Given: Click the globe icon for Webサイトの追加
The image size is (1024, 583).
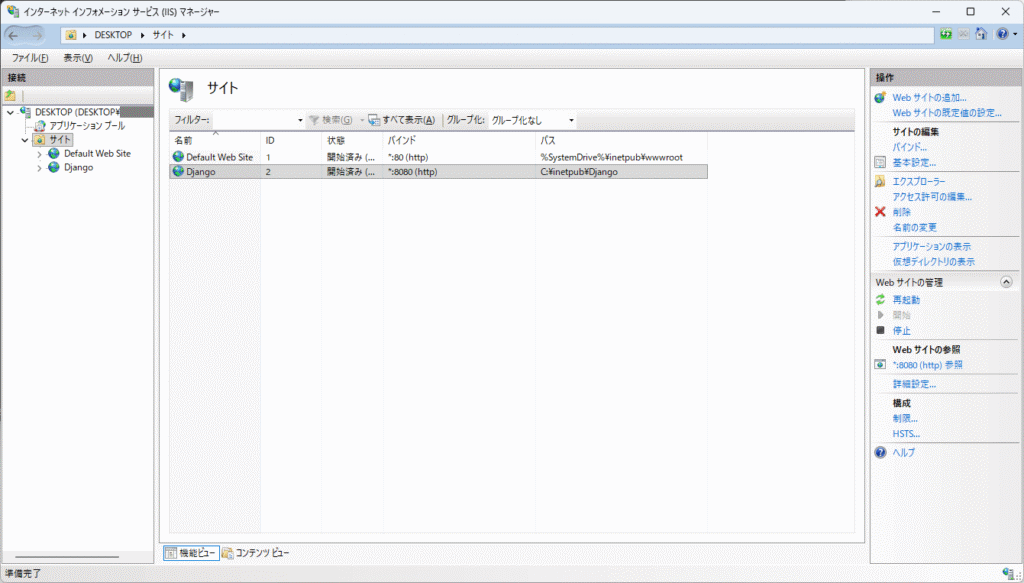Looking at the screenshot, I should [880, 98].
